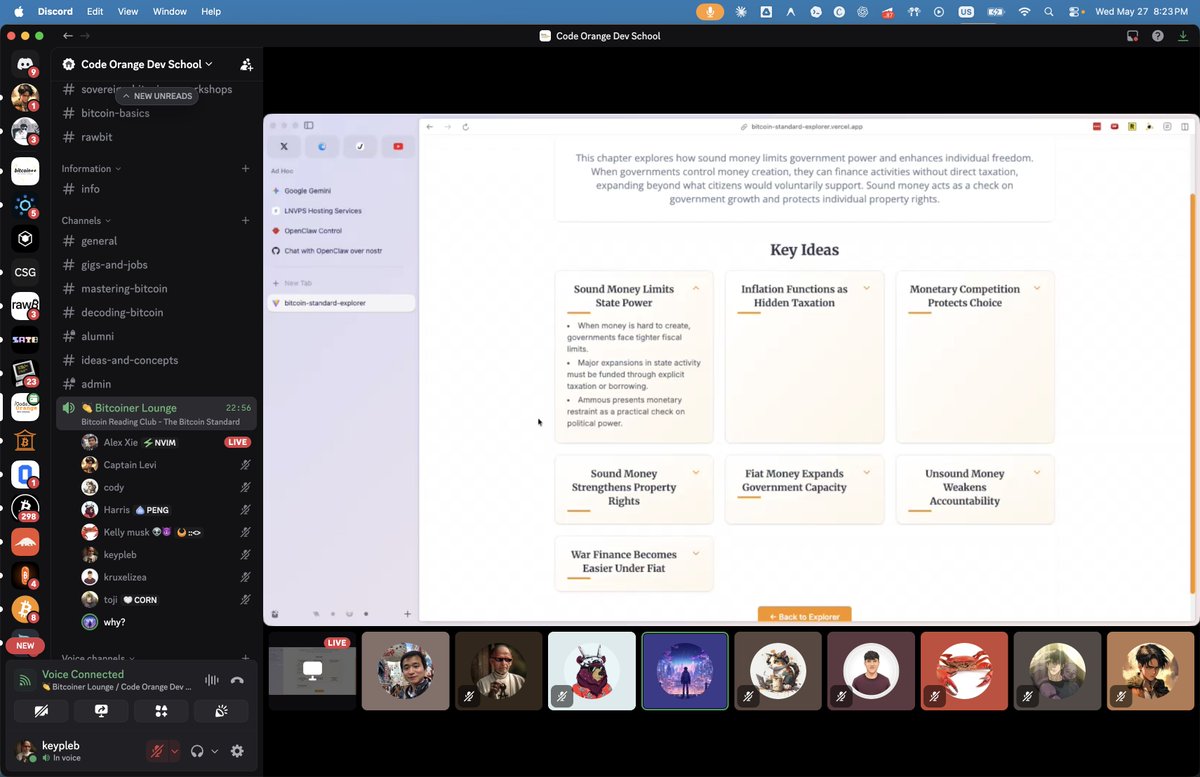Viewport: 1200px width, 777px height.
Task: Add new tab plus in shared browser sidebar
Action: click(x=407, y=614)
